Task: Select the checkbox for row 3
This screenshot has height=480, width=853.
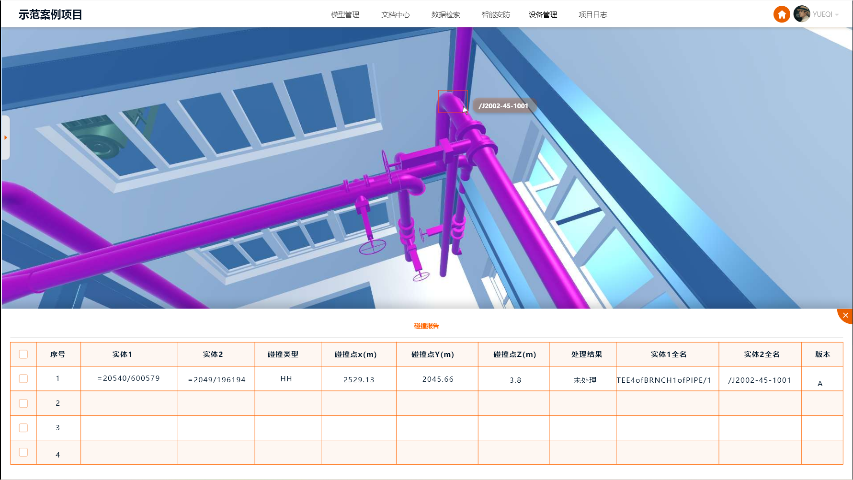Action: click(23, 428)
